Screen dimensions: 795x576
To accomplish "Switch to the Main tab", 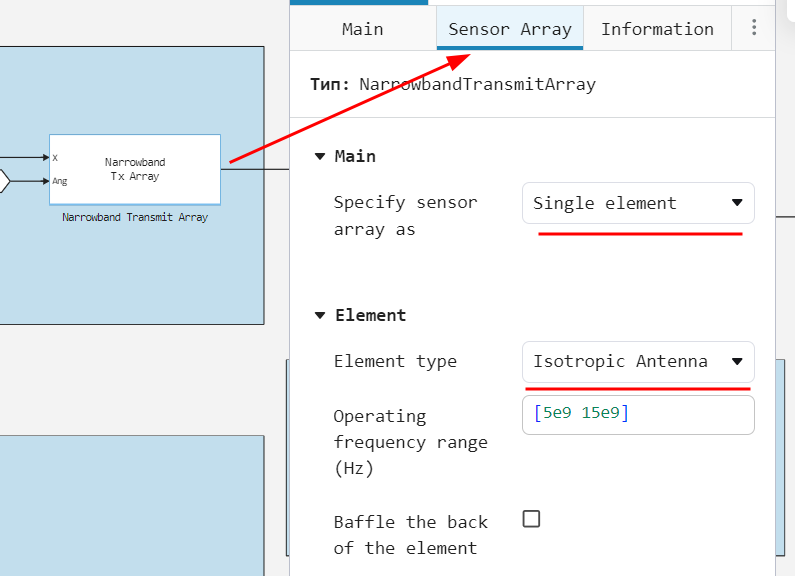I will click(362, 29).
